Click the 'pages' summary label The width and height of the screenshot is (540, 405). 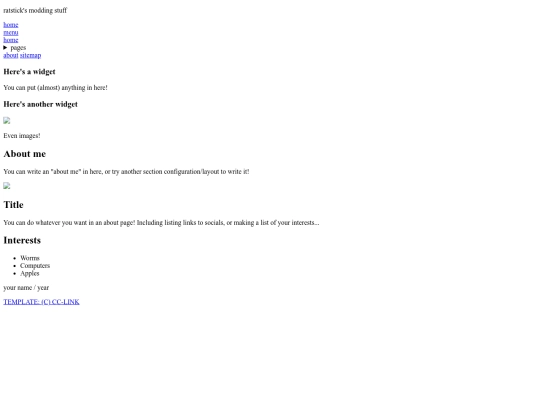coord(18,48)
